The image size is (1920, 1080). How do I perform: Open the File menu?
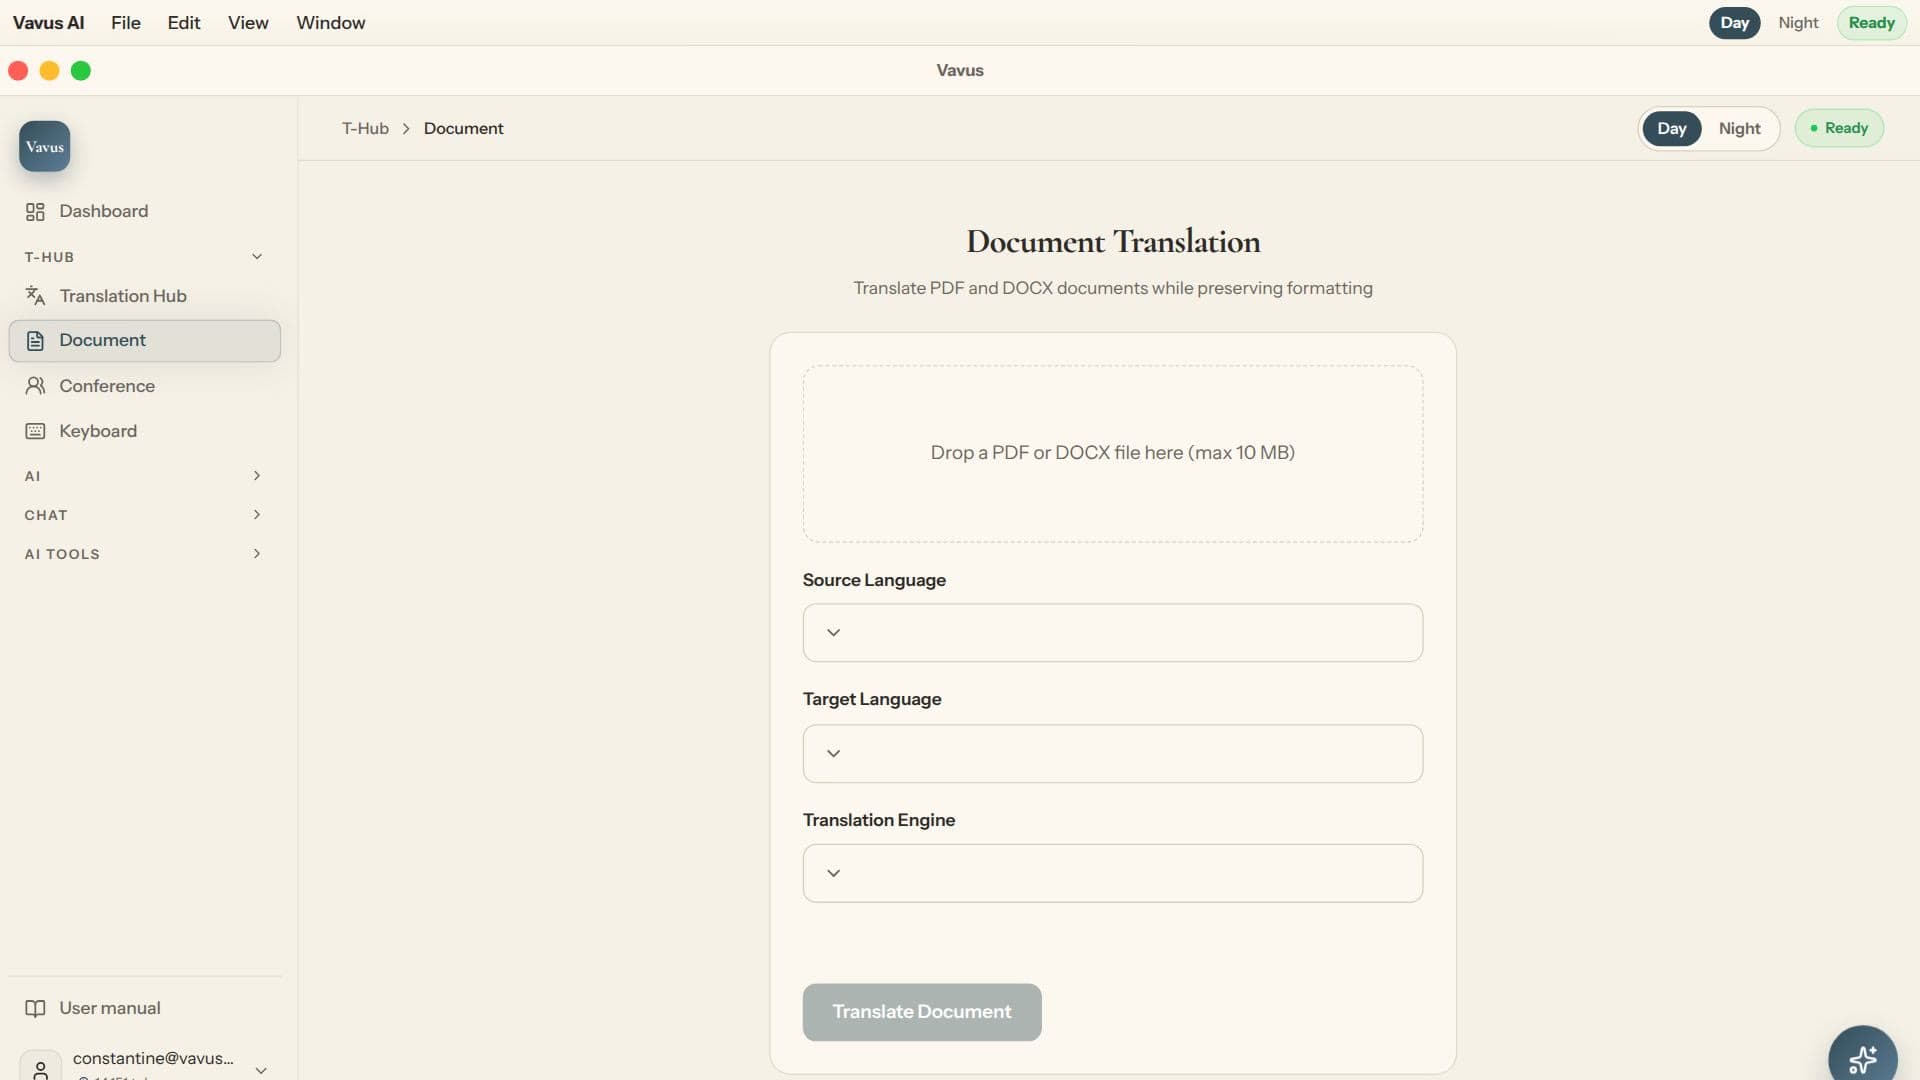[x=126, y=23]
